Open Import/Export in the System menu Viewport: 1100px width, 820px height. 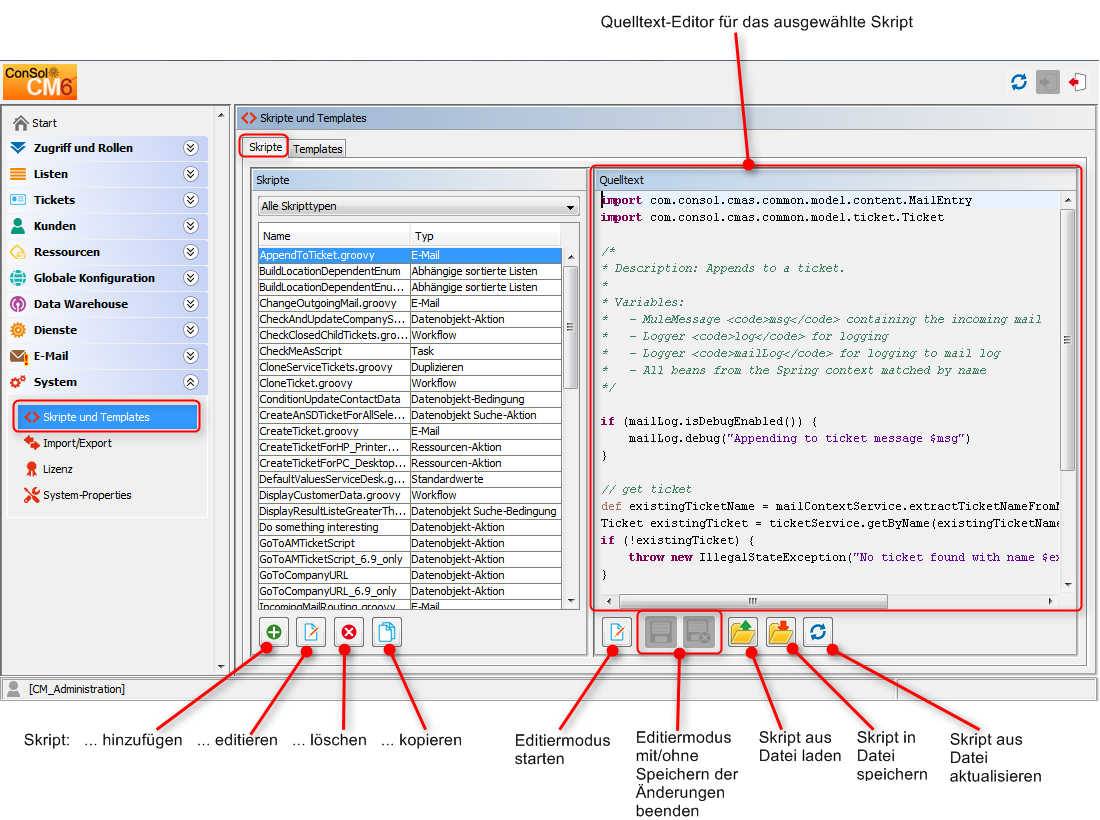point(77,443)
